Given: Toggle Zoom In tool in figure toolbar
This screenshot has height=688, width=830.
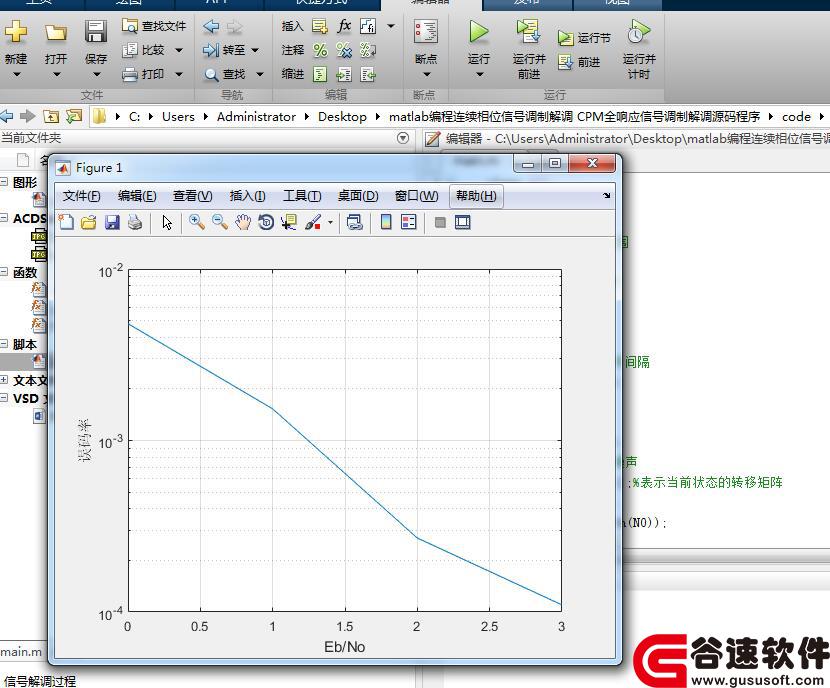Looking at the screenshot, I should [197, 222].
